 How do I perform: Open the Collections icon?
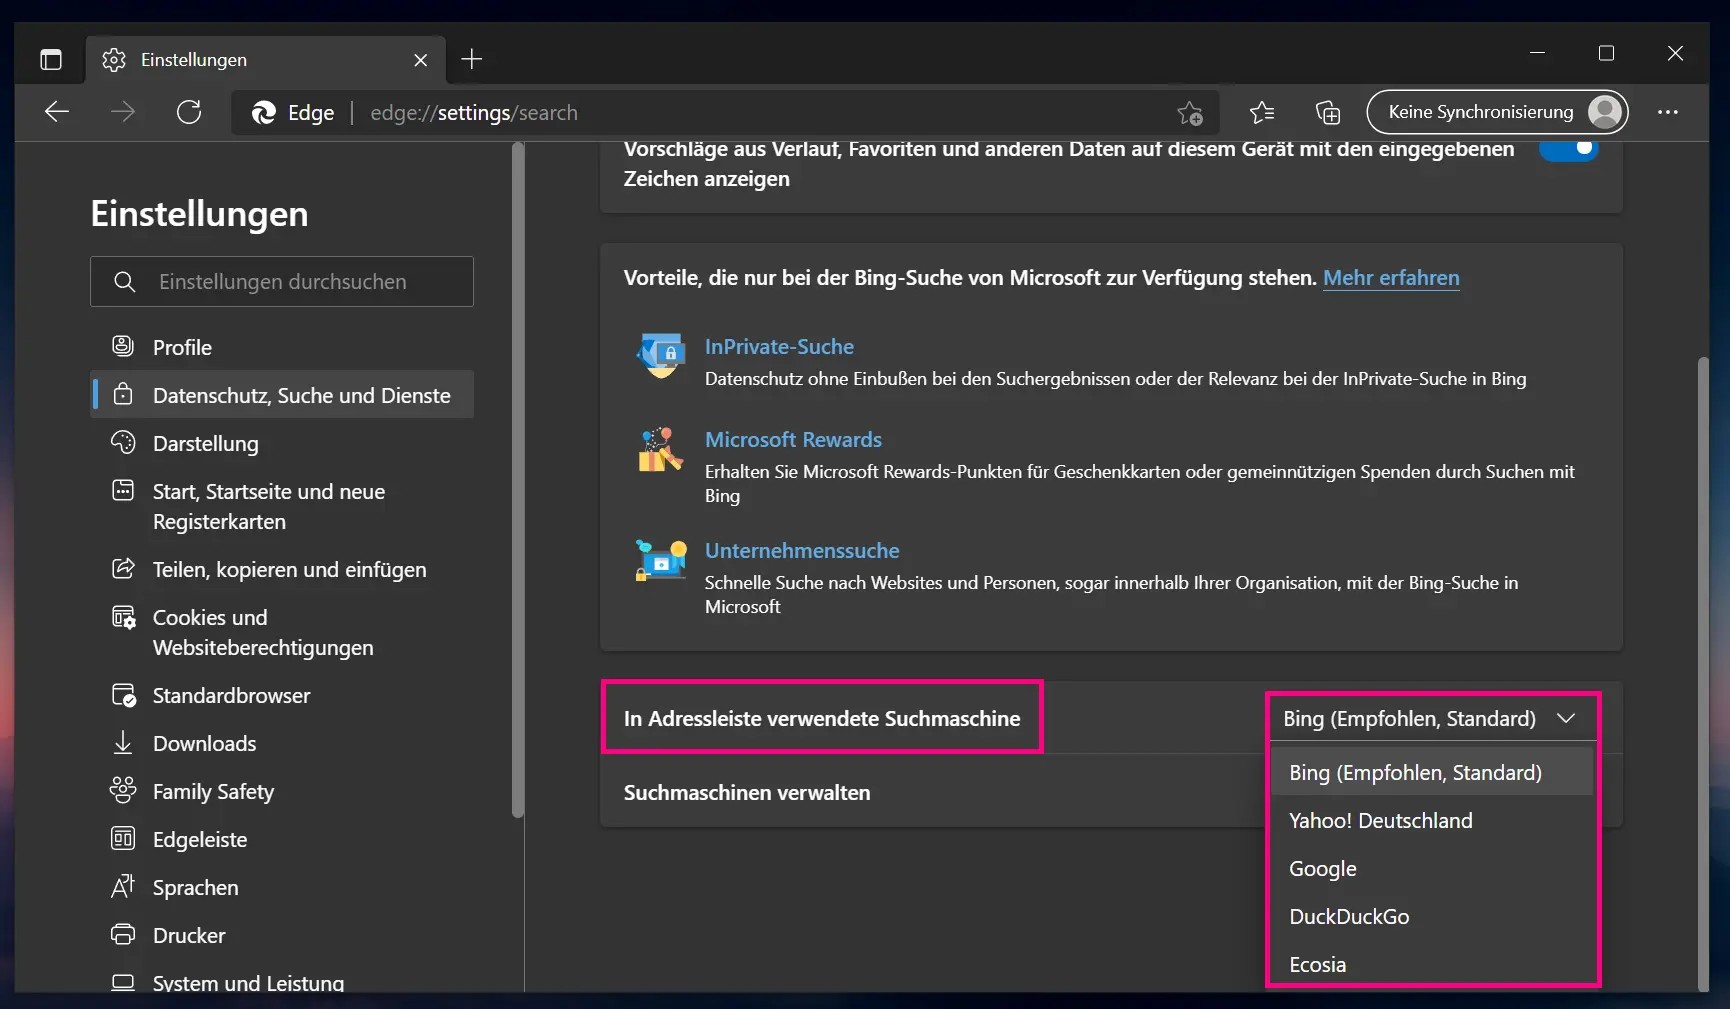point(1328,113)
